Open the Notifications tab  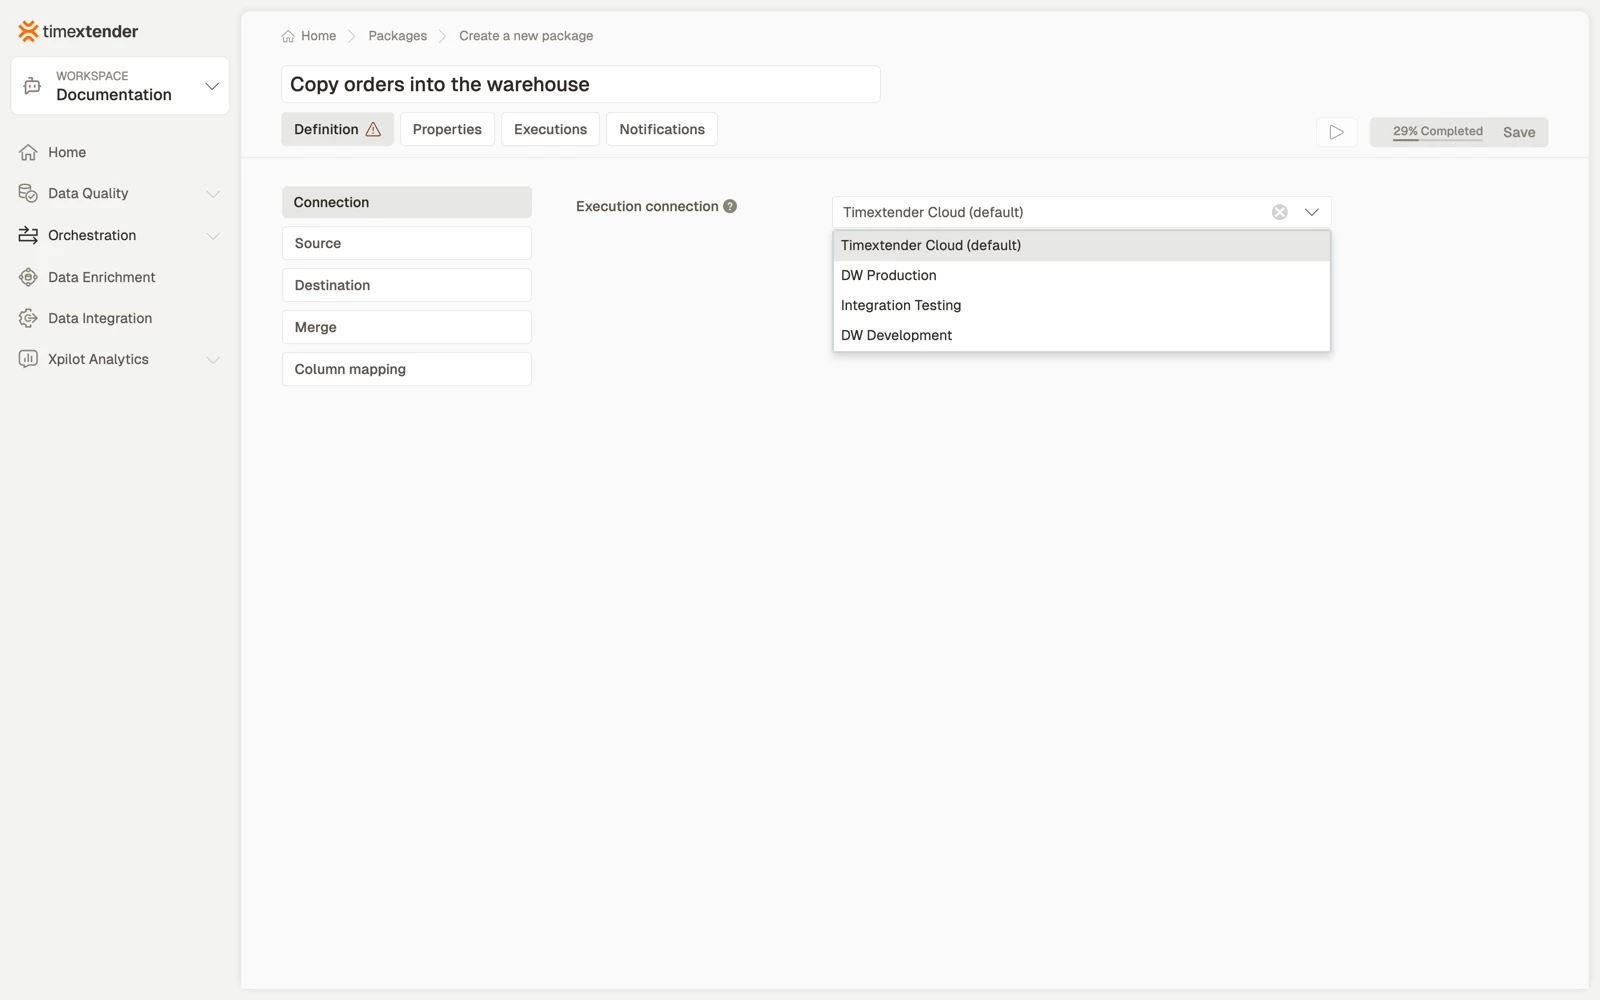[x=662, y=129]
